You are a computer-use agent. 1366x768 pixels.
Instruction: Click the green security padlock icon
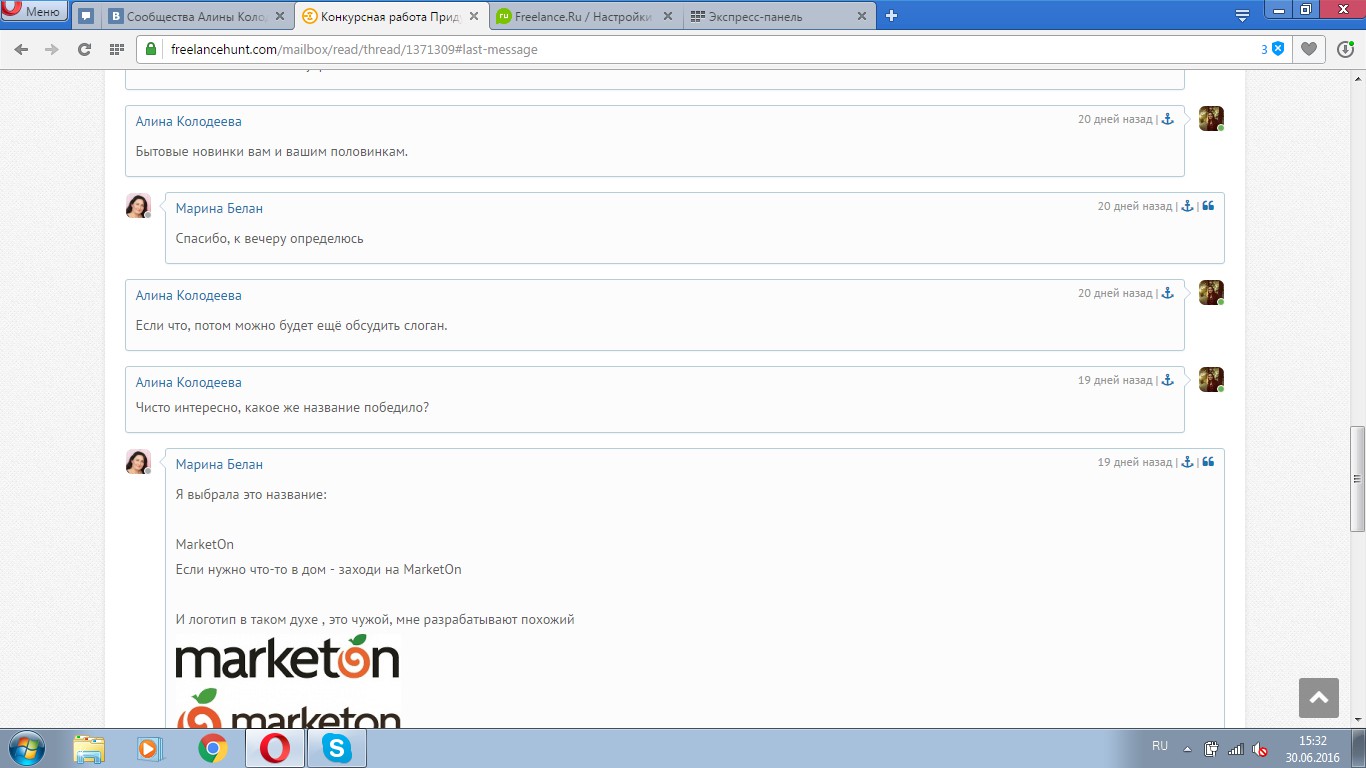[152, 49]
